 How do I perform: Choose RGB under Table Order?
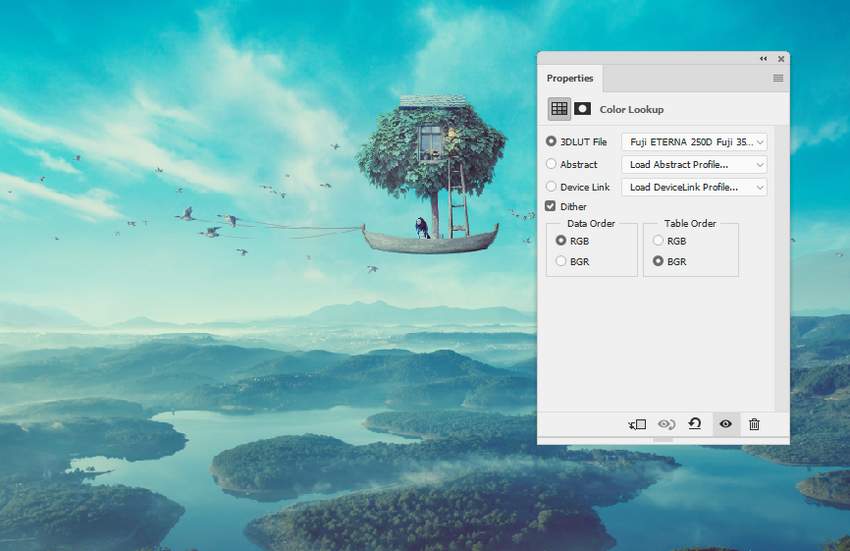658,240
